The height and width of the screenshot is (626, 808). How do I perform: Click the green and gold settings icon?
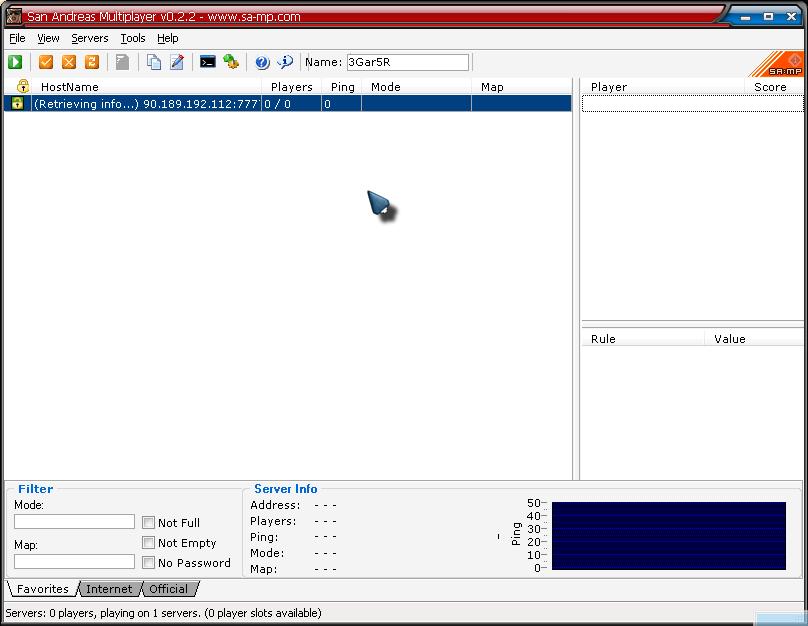[x=231, y=62]
